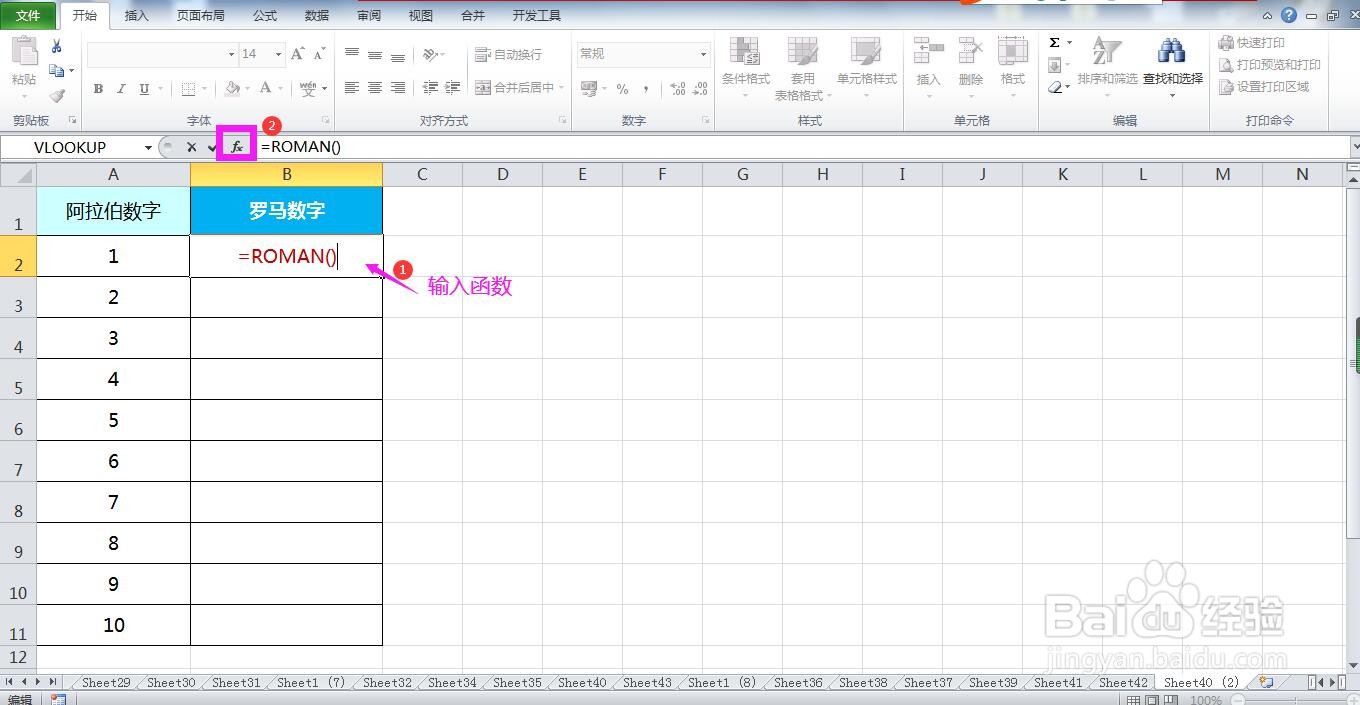Open the 文件 File tab

pos(28,15)
